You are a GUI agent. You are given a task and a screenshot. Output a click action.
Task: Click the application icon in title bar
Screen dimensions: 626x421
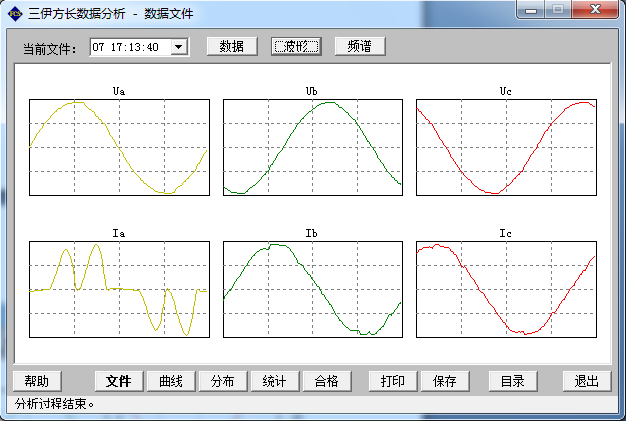[15, 14]
